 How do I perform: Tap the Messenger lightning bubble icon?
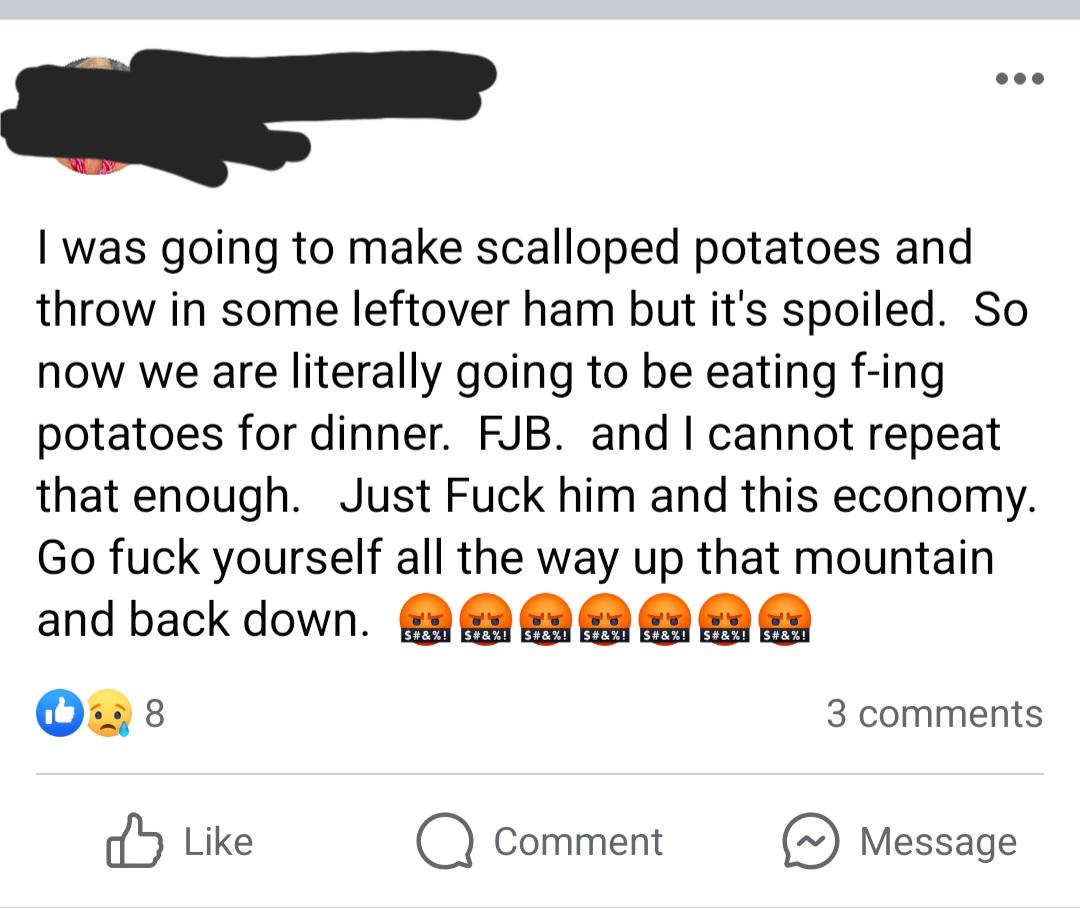[x=810, y=841]
